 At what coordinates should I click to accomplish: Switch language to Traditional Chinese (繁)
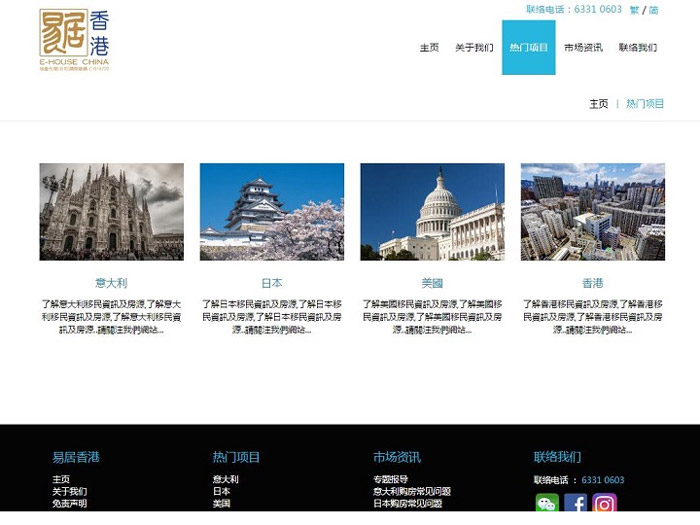click(x=634, y=10)
